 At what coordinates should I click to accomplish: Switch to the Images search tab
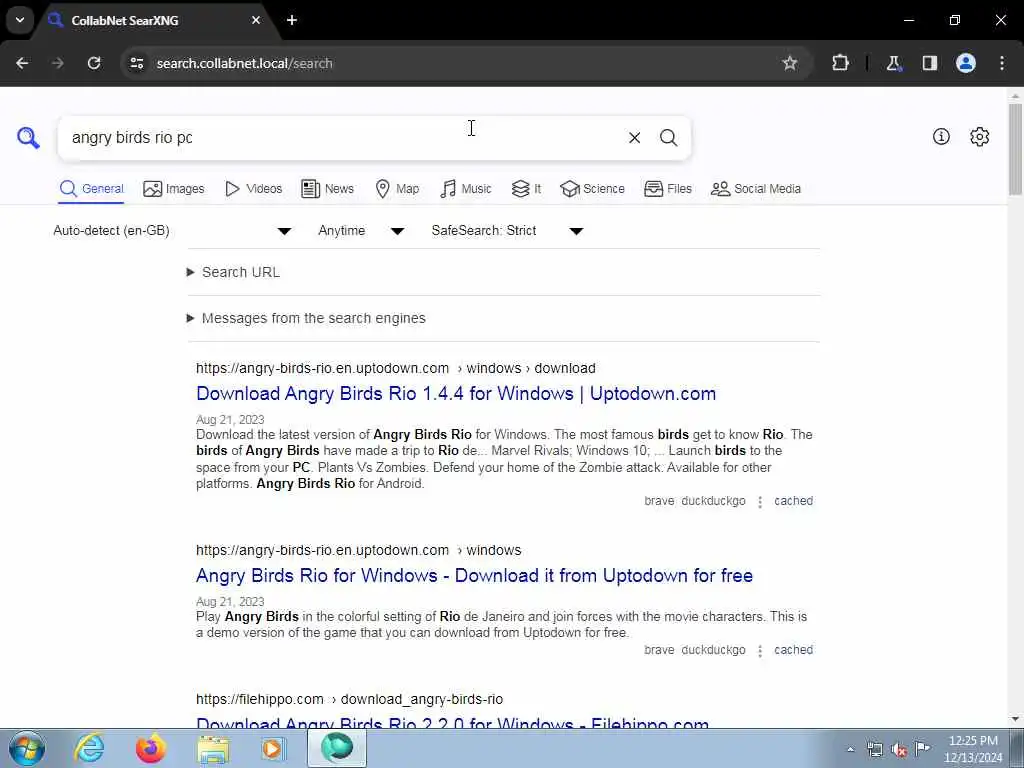pyautogui.click(x=174, y=189)
